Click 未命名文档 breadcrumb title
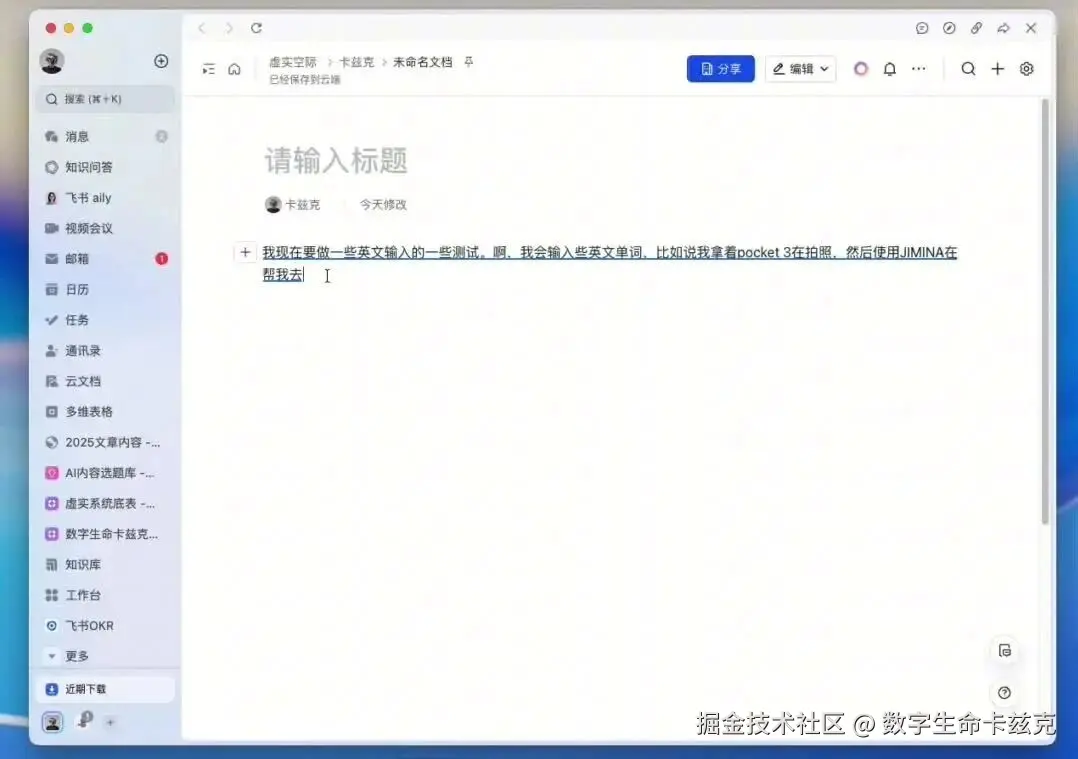1078x759 pixels. coord(422,62)
